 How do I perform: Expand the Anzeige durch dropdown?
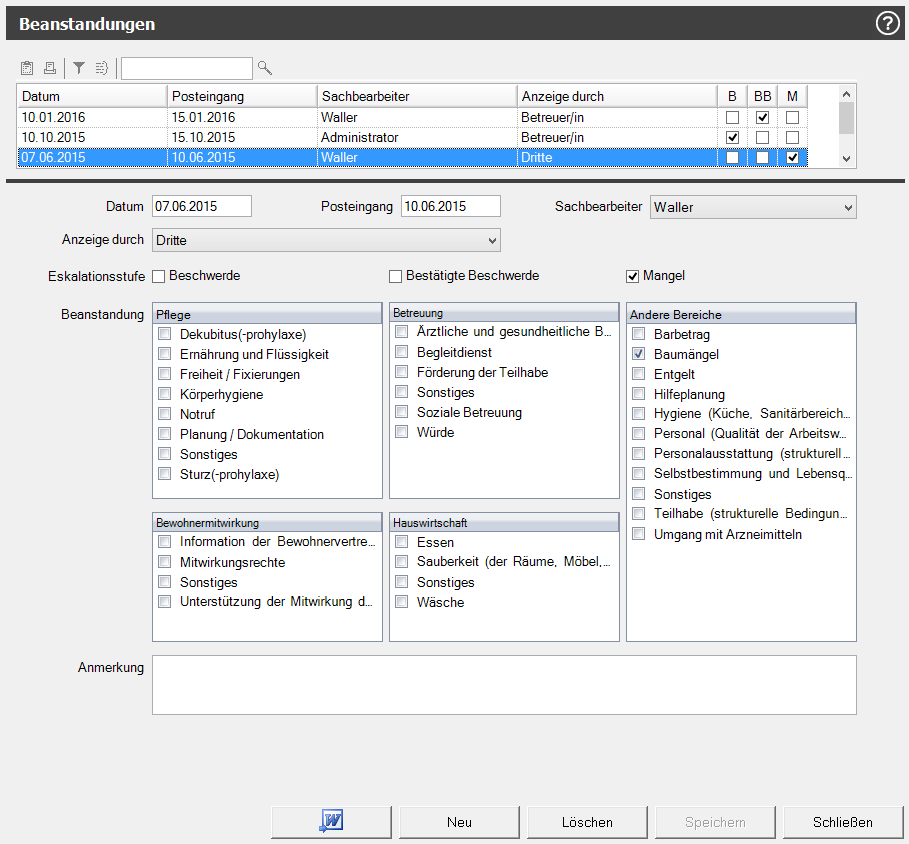(326, 240)
